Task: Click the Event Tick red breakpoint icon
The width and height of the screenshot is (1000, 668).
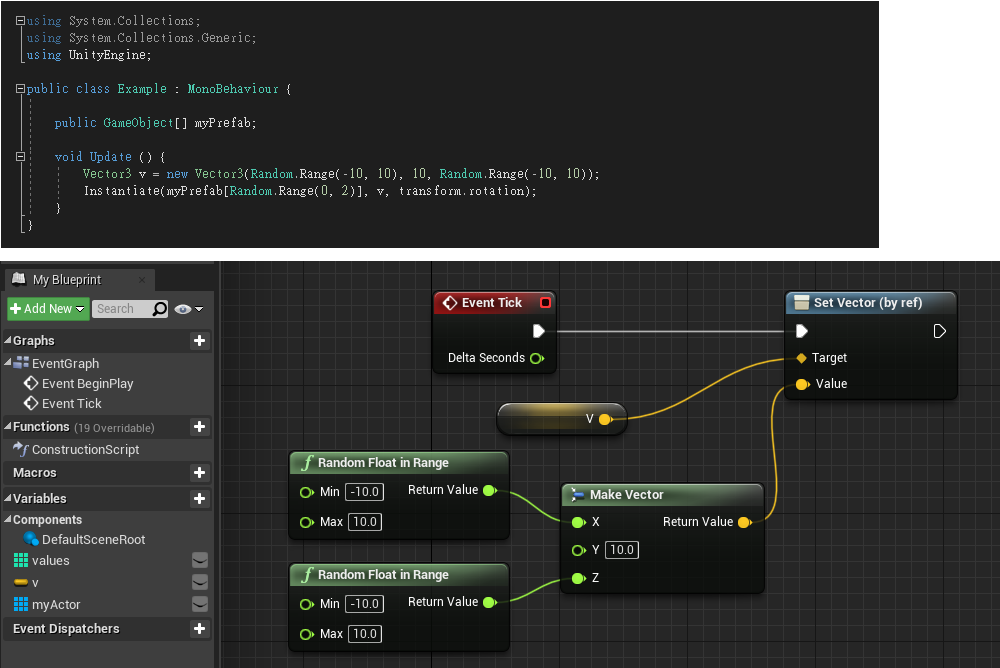Action: pyautogui.click(x=545, y=303)
